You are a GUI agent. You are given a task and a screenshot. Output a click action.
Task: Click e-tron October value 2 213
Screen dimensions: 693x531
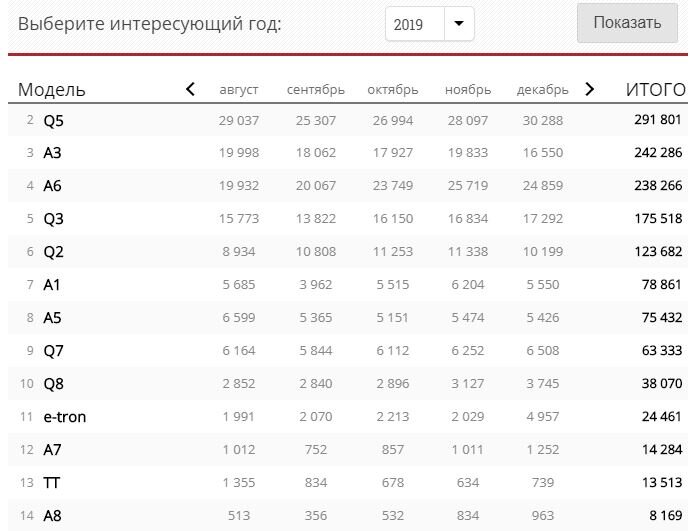tap(392, 416)
